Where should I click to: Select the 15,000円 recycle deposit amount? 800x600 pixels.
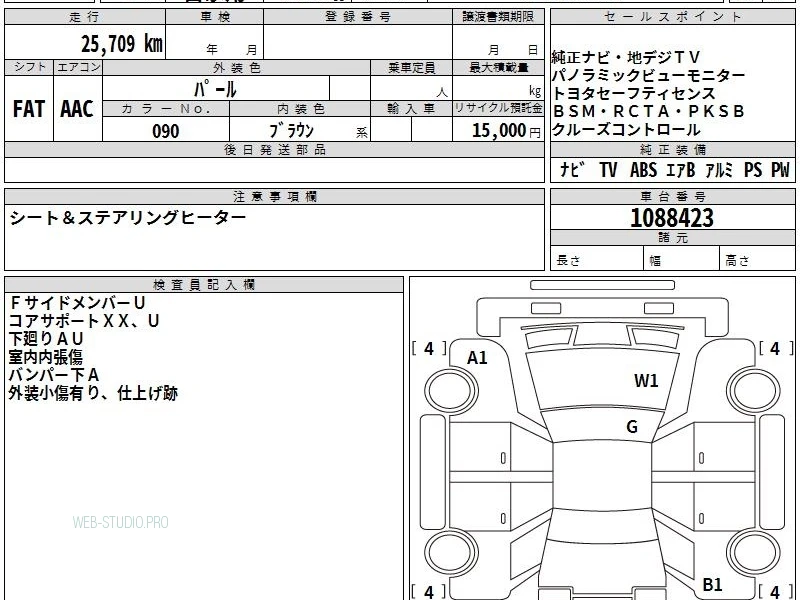point(506,131)
